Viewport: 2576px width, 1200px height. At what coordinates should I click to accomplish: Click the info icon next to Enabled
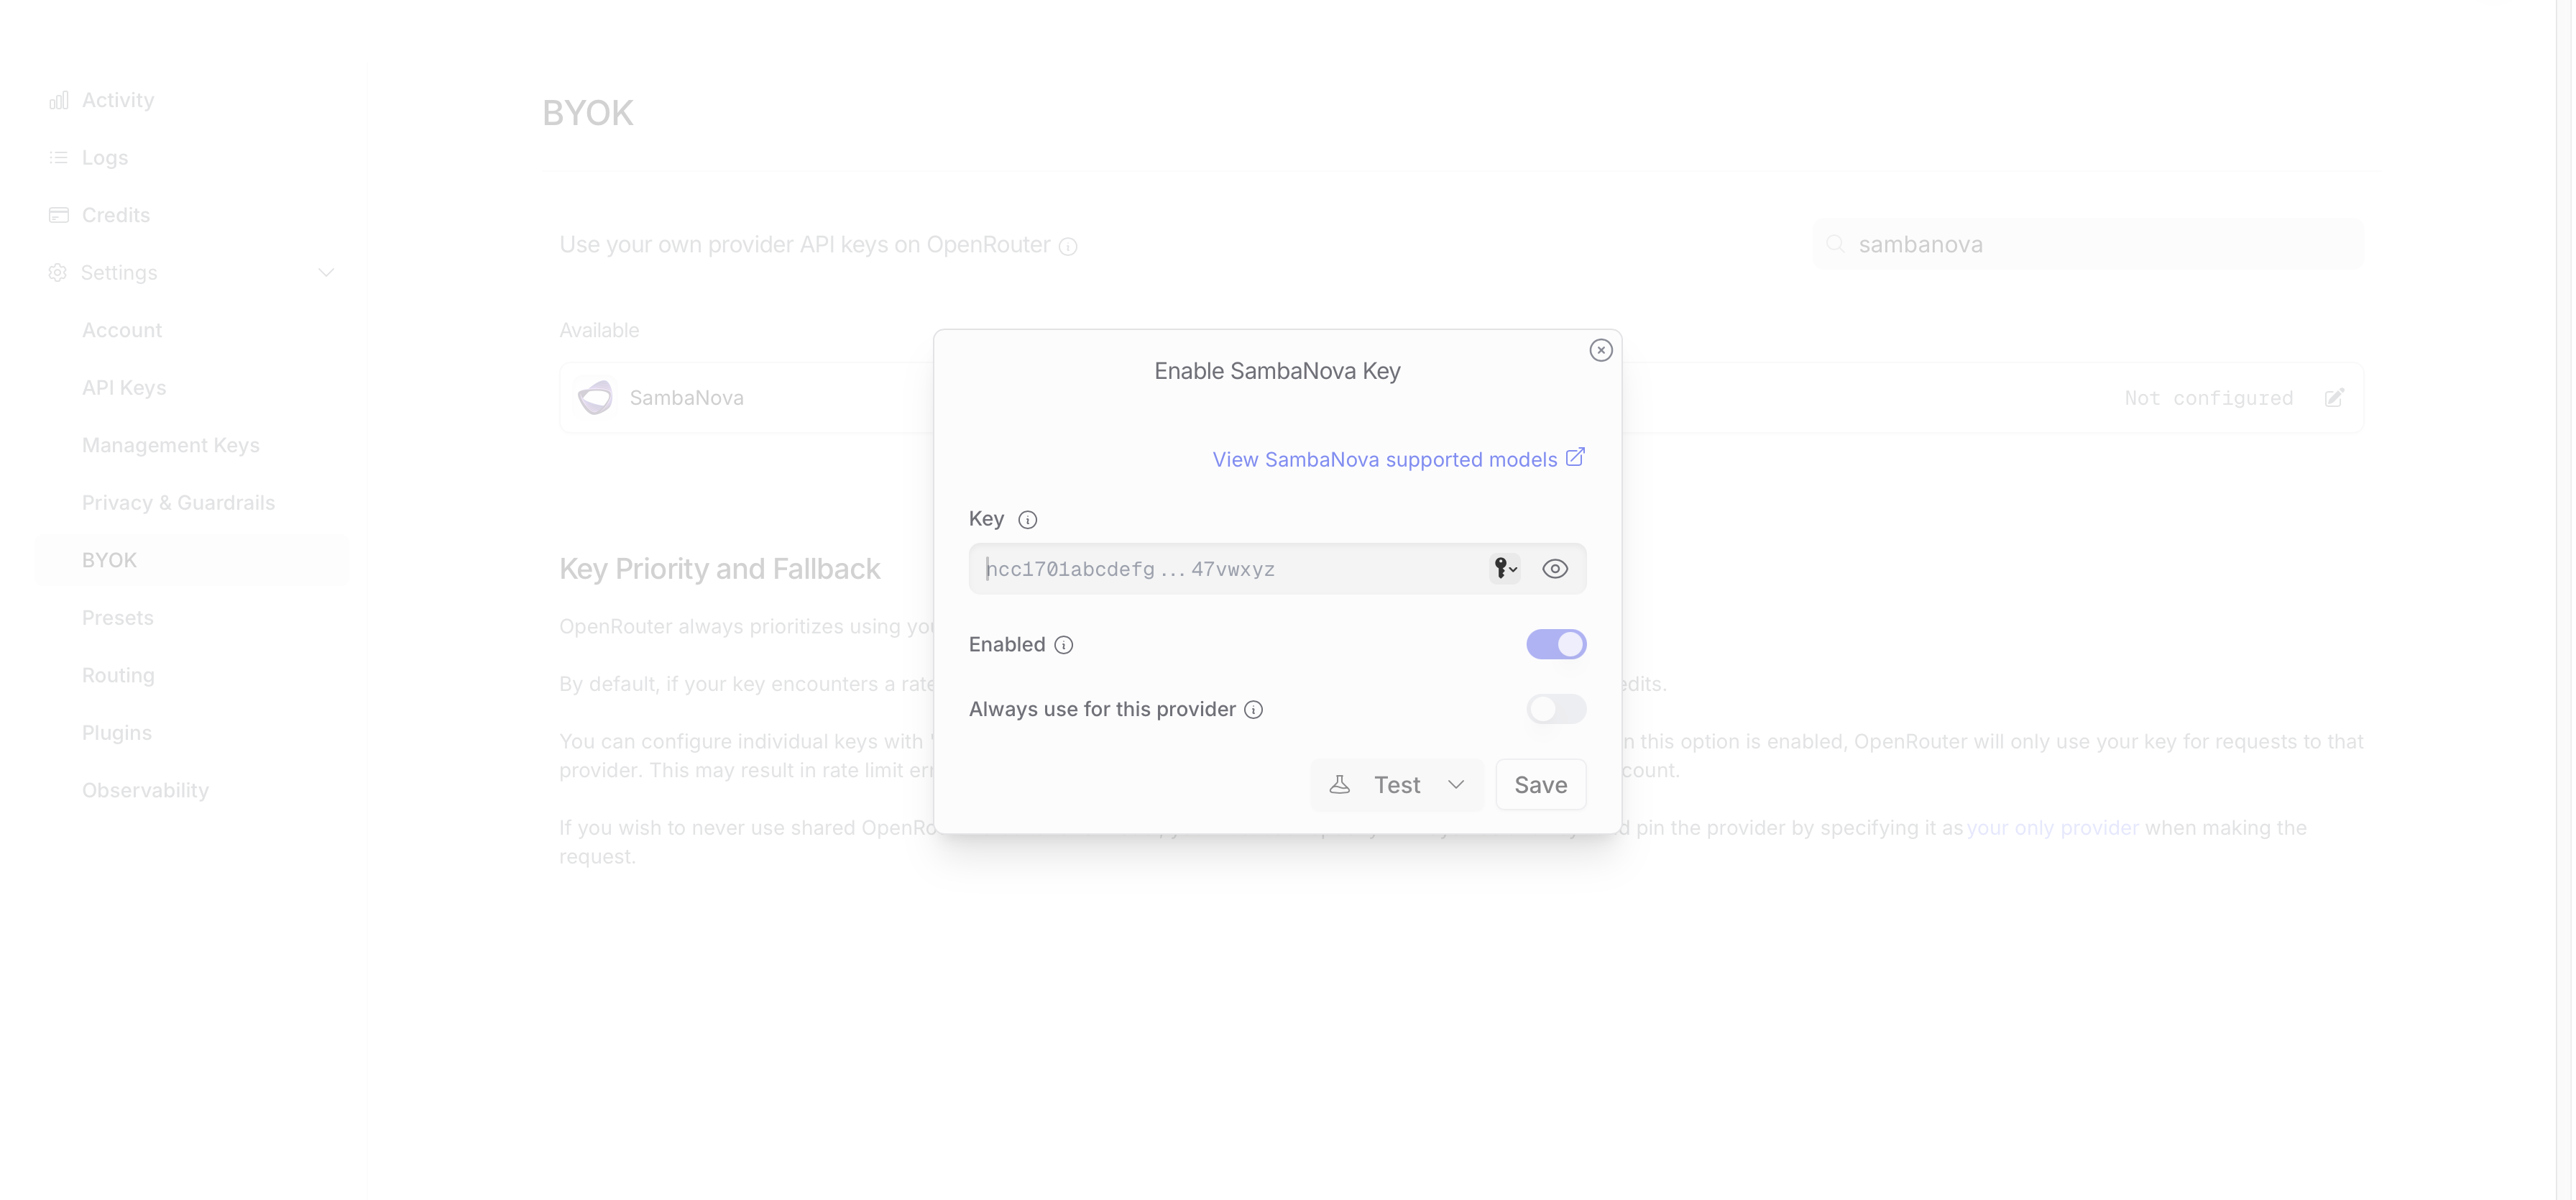1063,645
